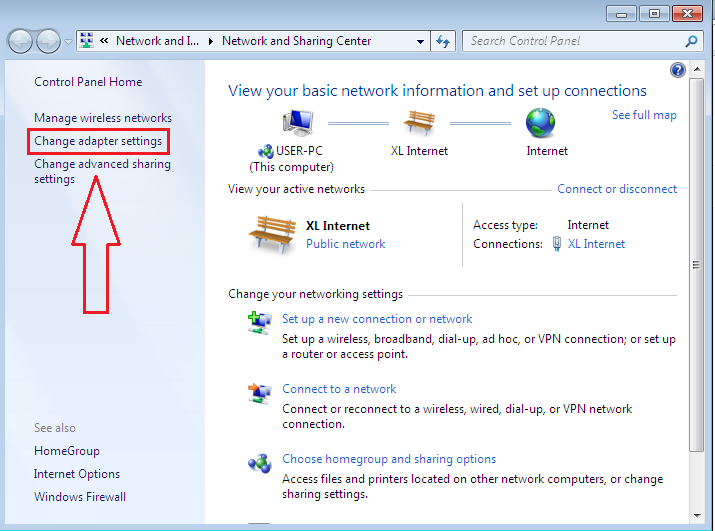The height and width of the screenshot is (531, 715).
Task: Open HomeGroup under See also
Action: 67,451
